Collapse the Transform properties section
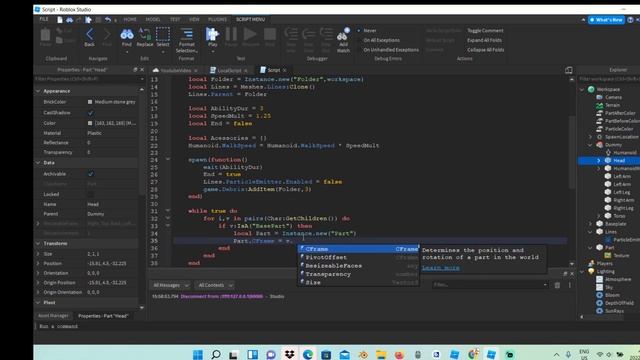The image size is (640, 360). (x=38, y=243)
